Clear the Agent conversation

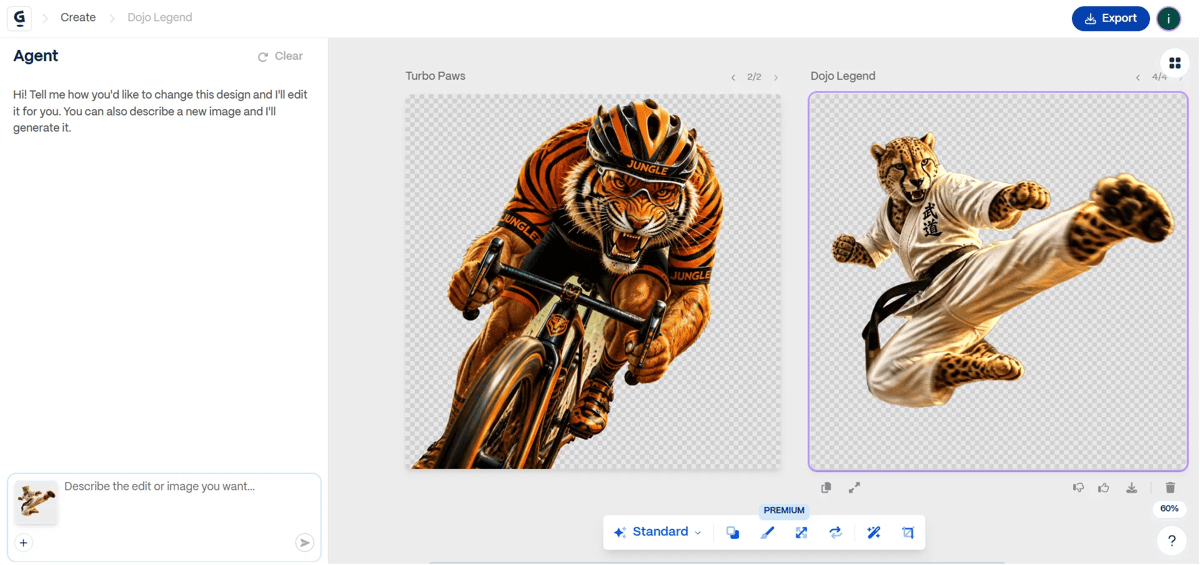pyautogui.click(x=280, y=57)
